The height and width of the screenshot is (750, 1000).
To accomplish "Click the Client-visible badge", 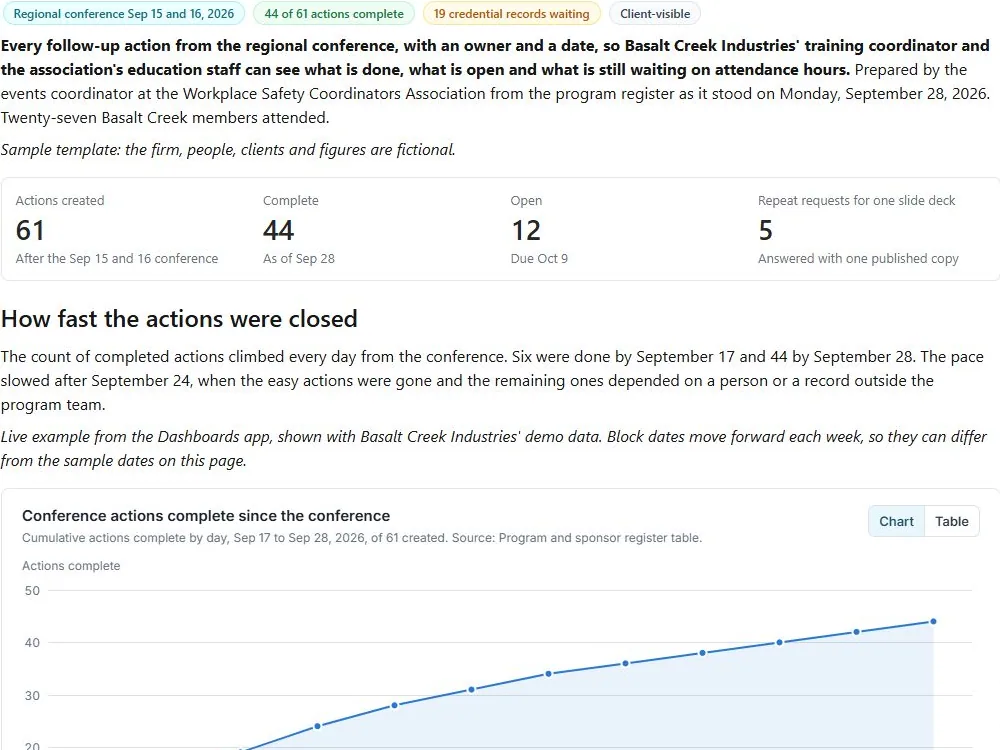I will click(x=655, y=13).
